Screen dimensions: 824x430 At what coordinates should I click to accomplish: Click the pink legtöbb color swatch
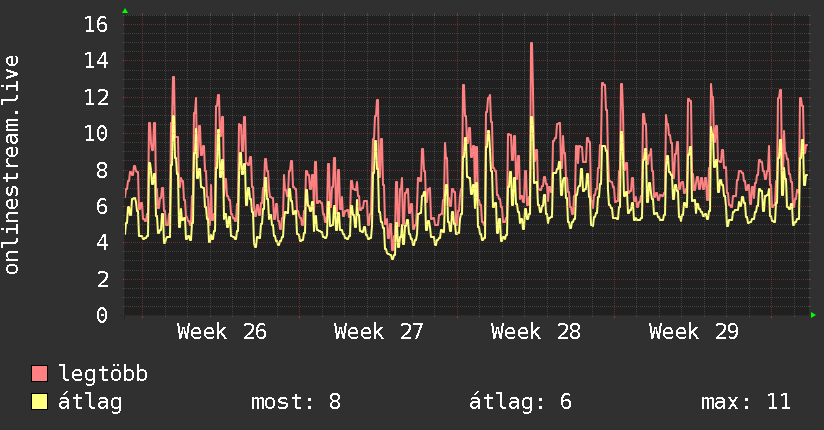pyautogui.click(x=39, y=373)
